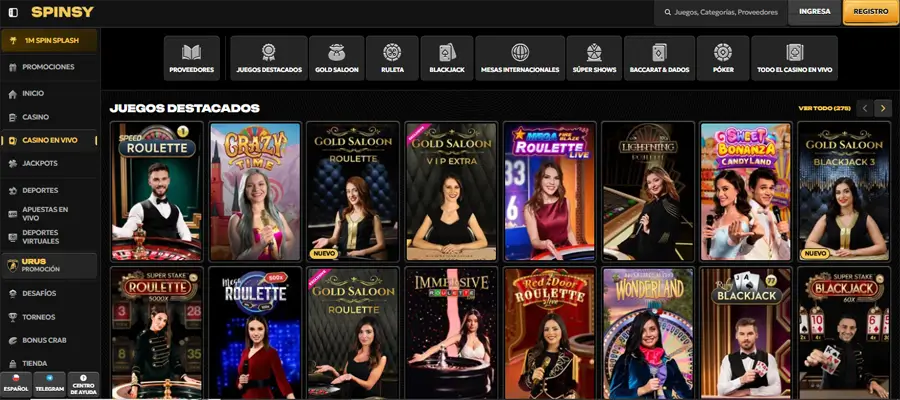Viewport: 900px width, 400px height.
Task: Select the Ruleta category tile
Action: pos(392,59)
